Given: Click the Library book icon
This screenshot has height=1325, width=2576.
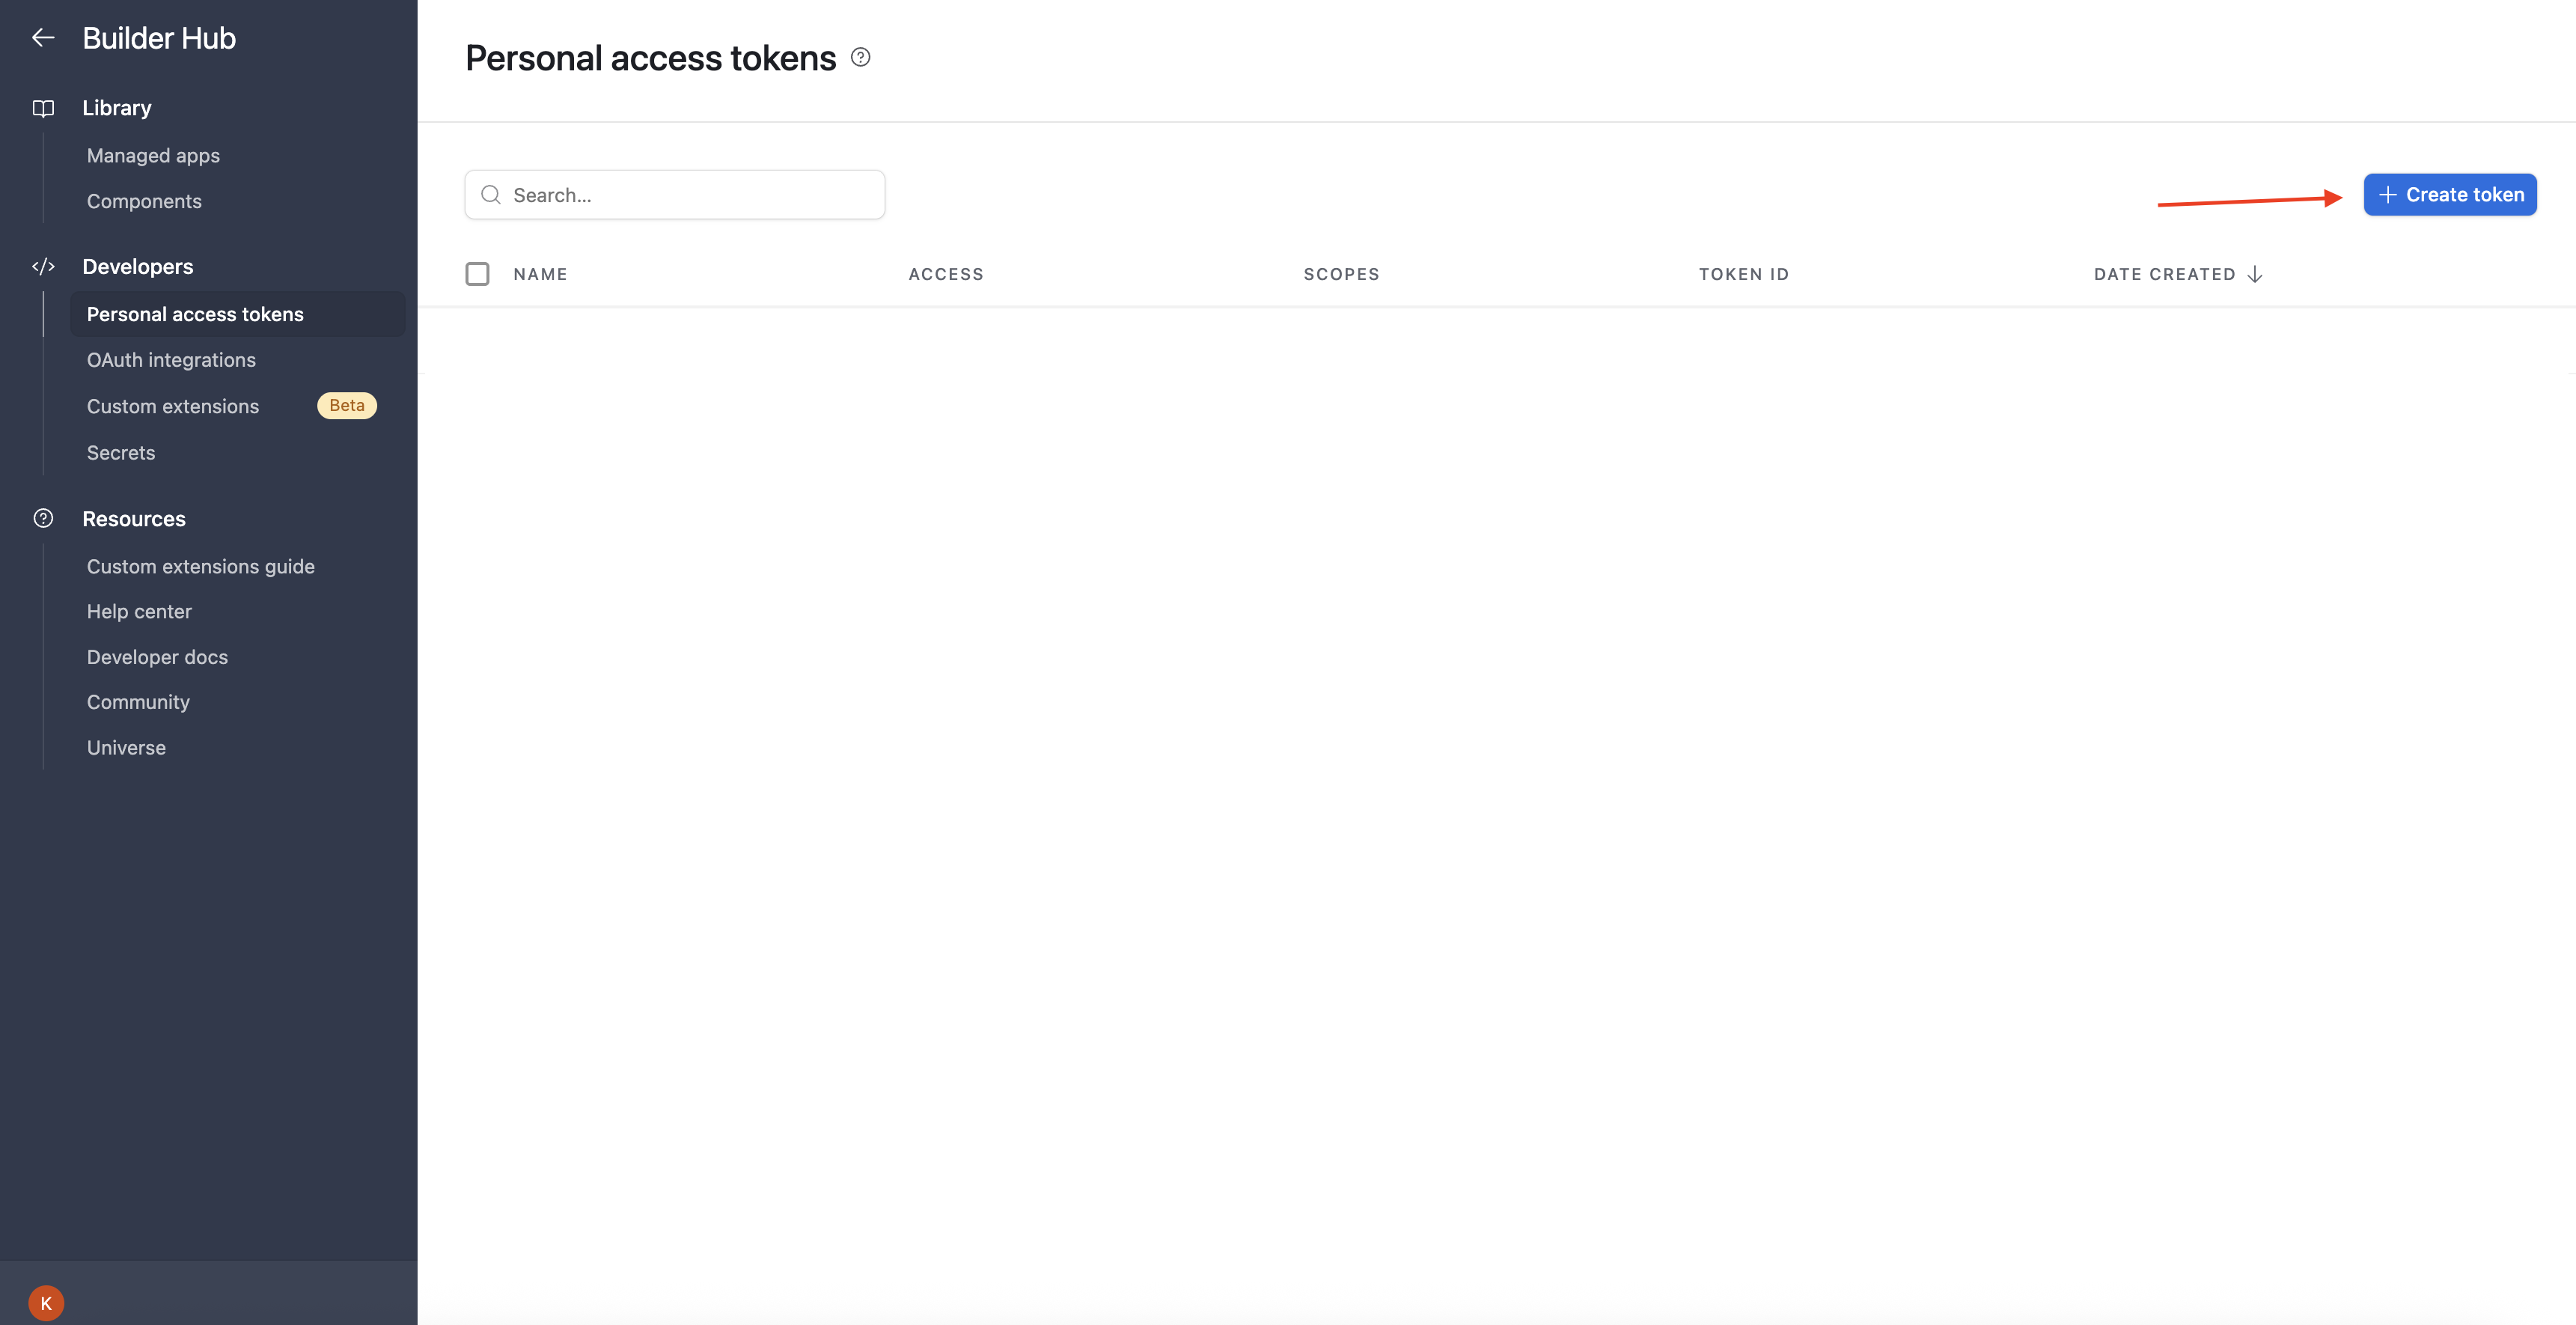Looking at the screenshot, I should (43, 108).
